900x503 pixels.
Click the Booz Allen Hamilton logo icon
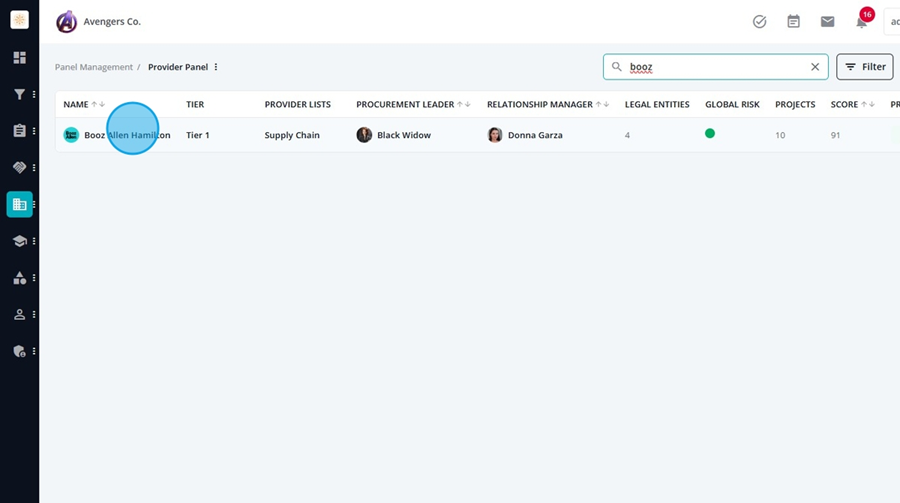tap(71, 135)
